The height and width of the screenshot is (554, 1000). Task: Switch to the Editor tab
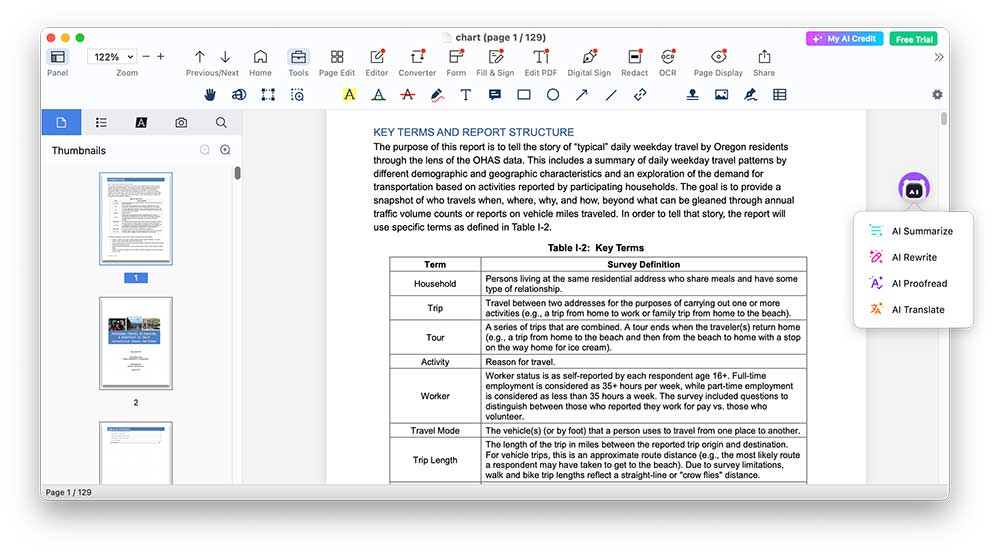point(377,62)
